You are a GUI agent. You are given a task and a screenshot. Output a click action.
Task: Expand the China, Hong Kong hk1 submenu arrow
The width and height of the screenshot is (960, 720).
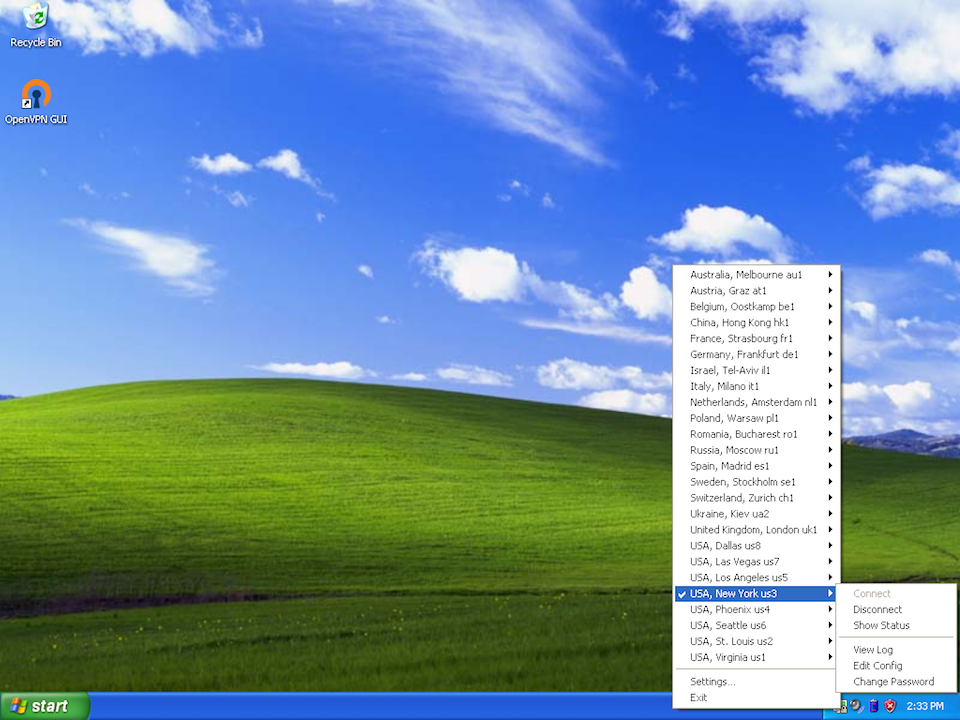pos(830,323)
